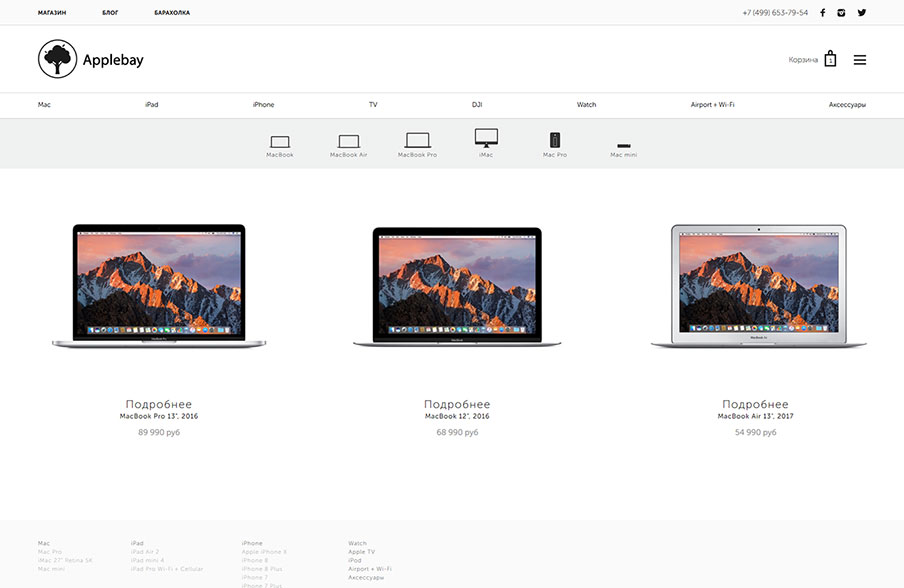Click the title "MacBook 12", 2016"
Viewport: 904px width, 588px height.
pos(457,416)
